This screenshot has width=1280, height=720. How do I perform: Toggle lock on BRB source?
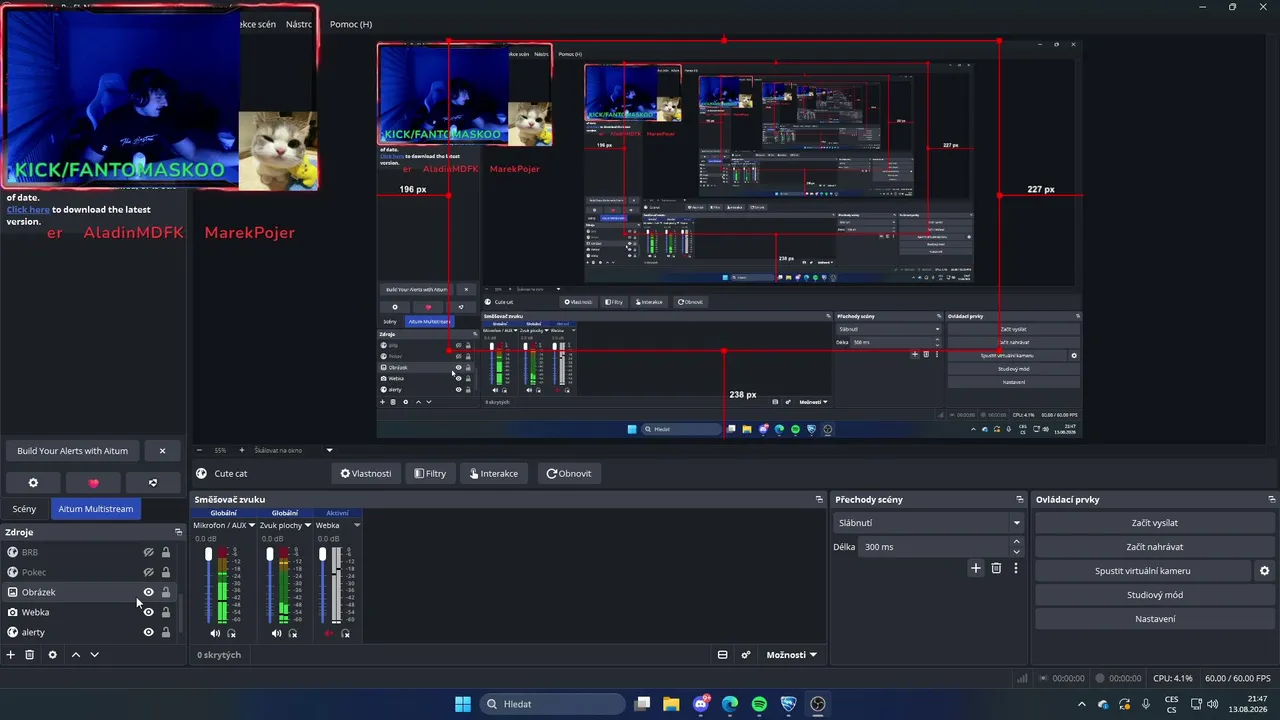(x=166, y=552)
